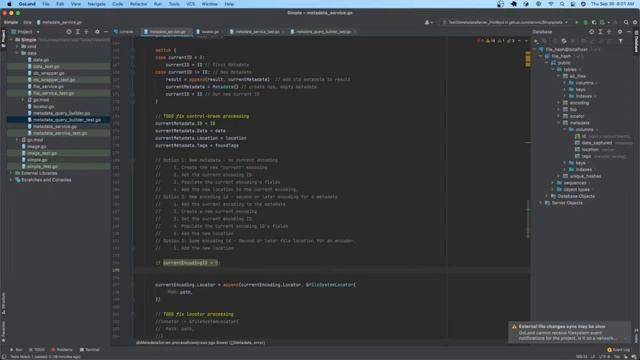Expand External Libraries node
640x360 pixels.
11,173
